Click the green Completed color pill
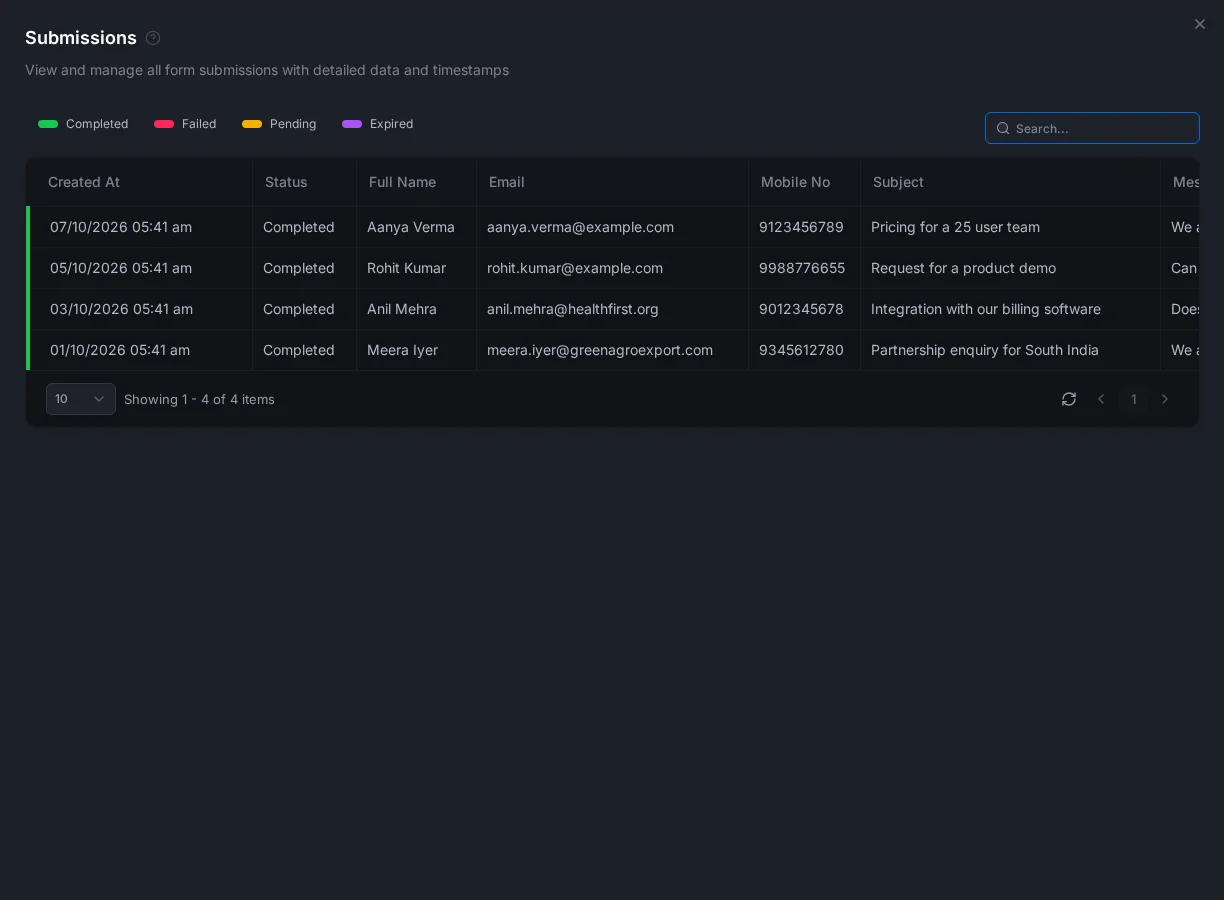This screenshot has width=1224, height=900. coord(48,124)
